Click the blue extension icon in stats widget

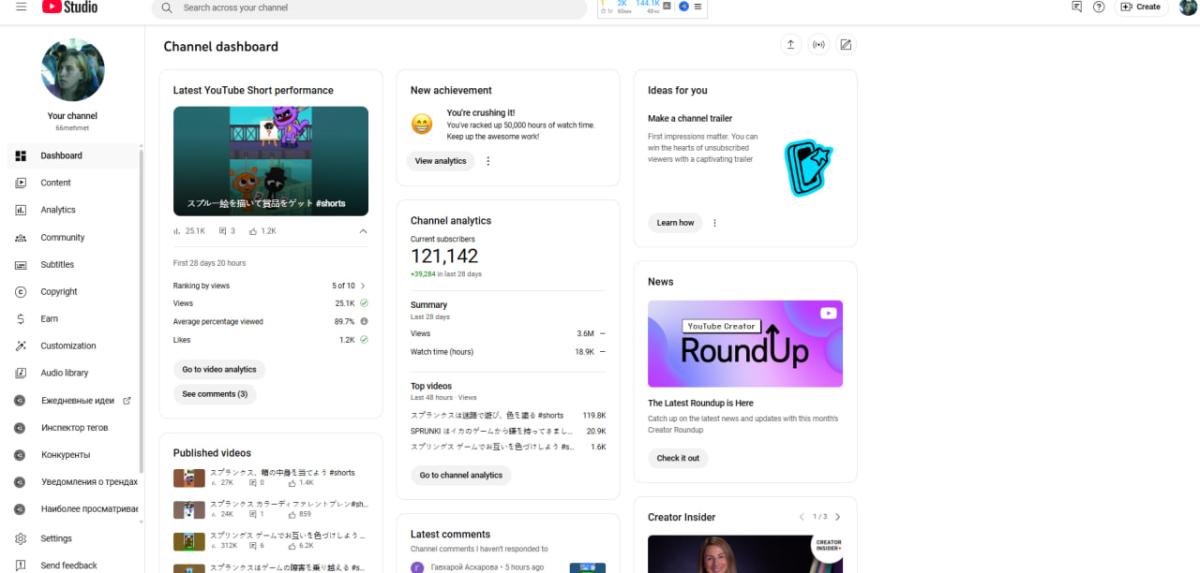pyautogui.click(x=684, y=6)
